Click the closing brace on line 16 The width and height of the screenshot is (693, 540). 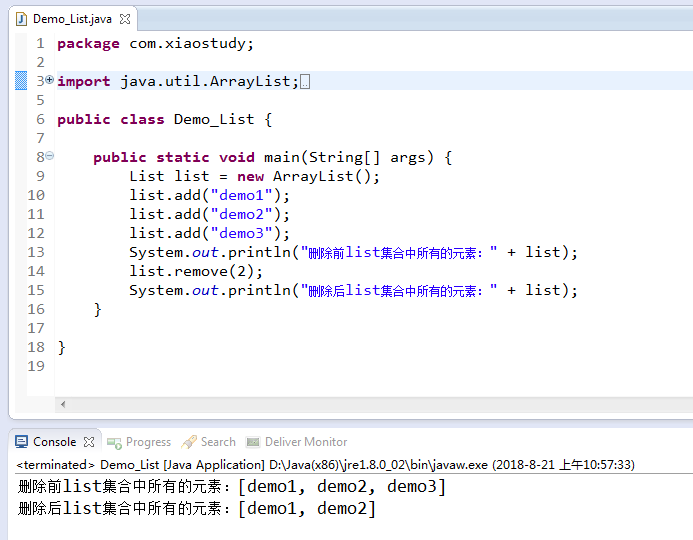click(98, 310)
